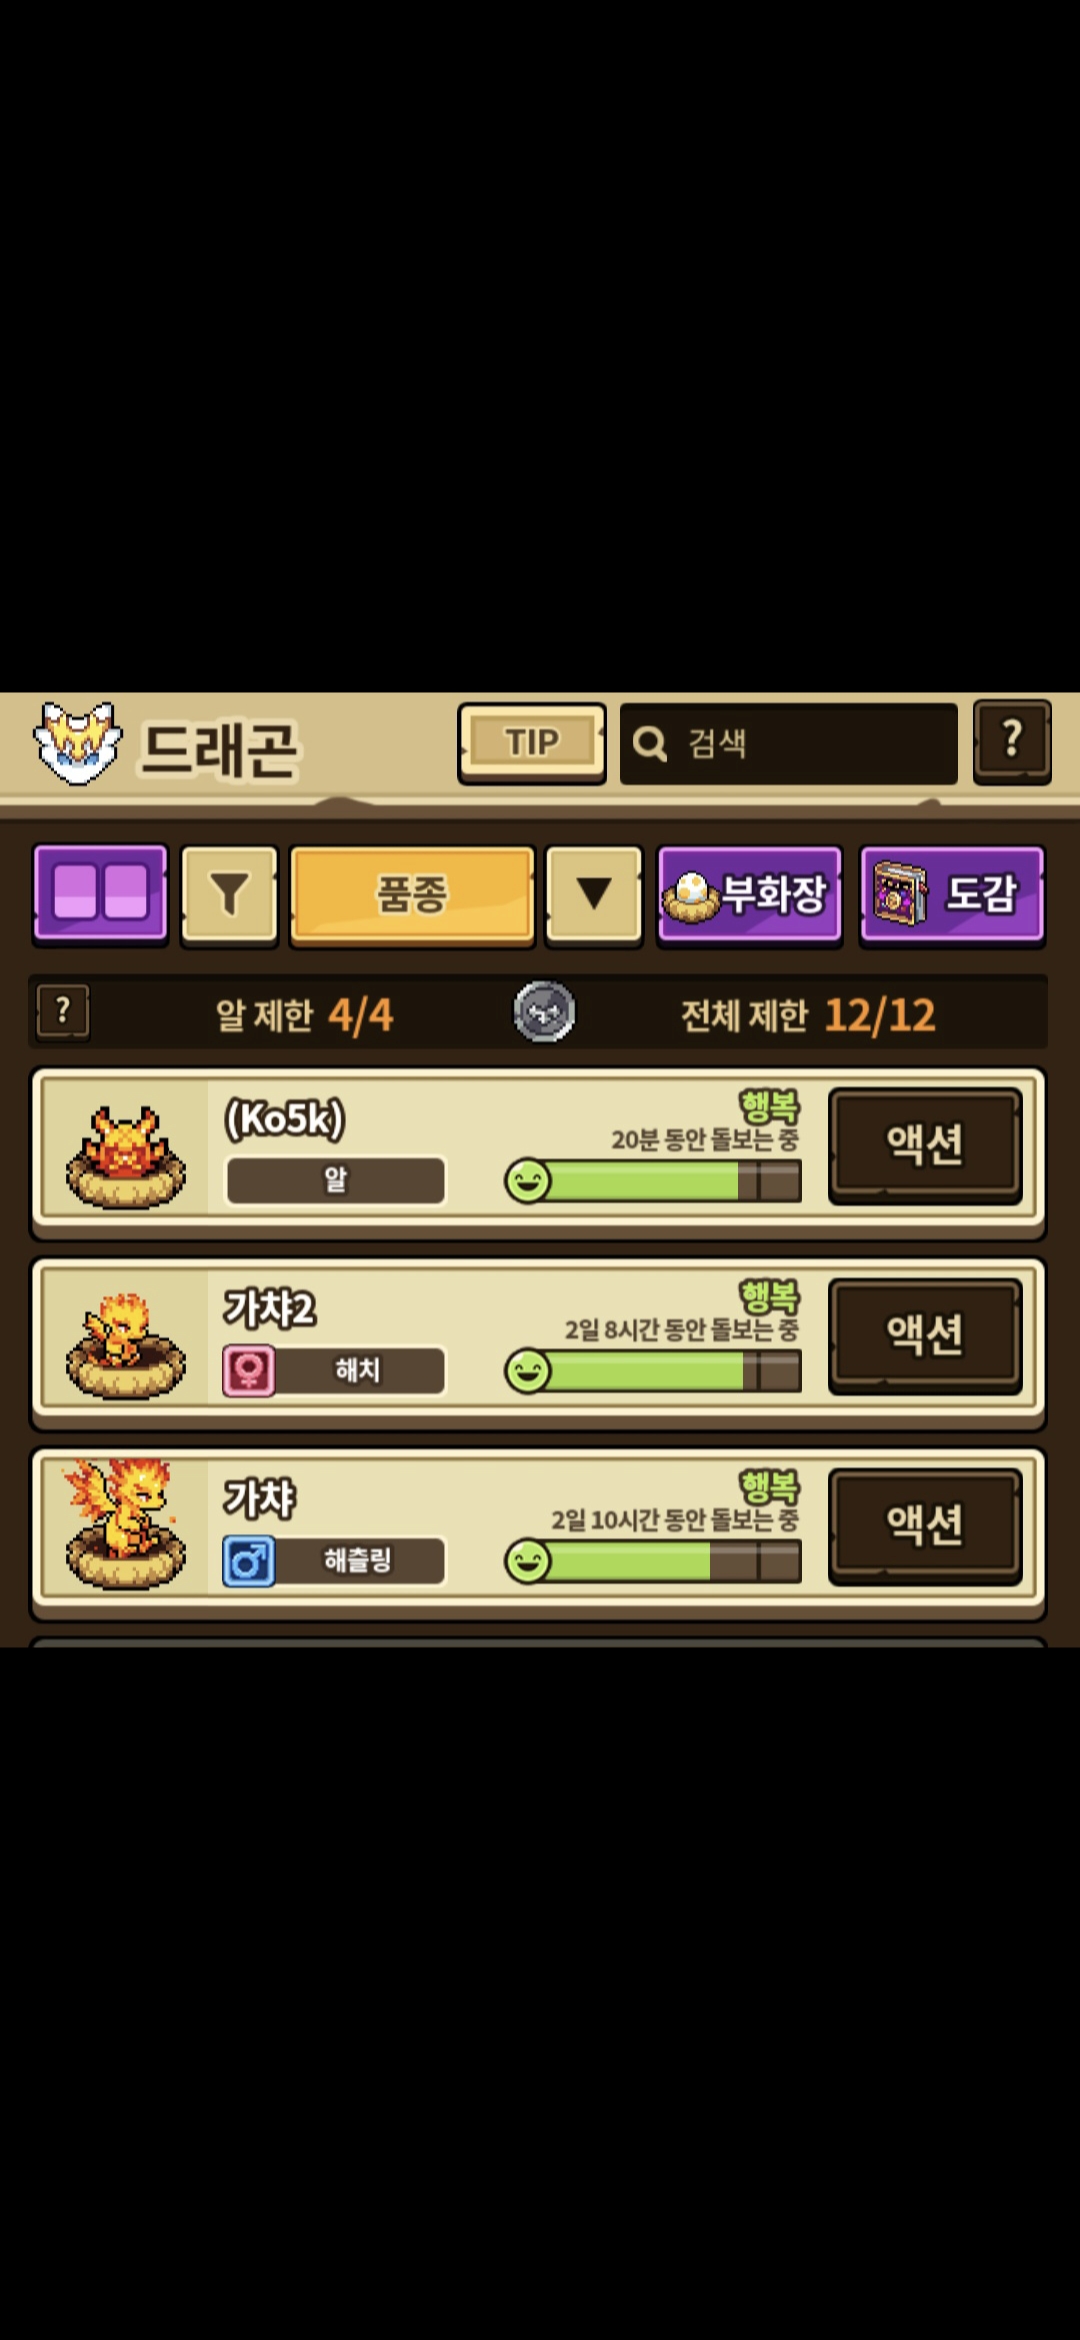Click the female gender icon on 가챠2
This screenshot has height=2340, width=1080.
coord(249,1370)
